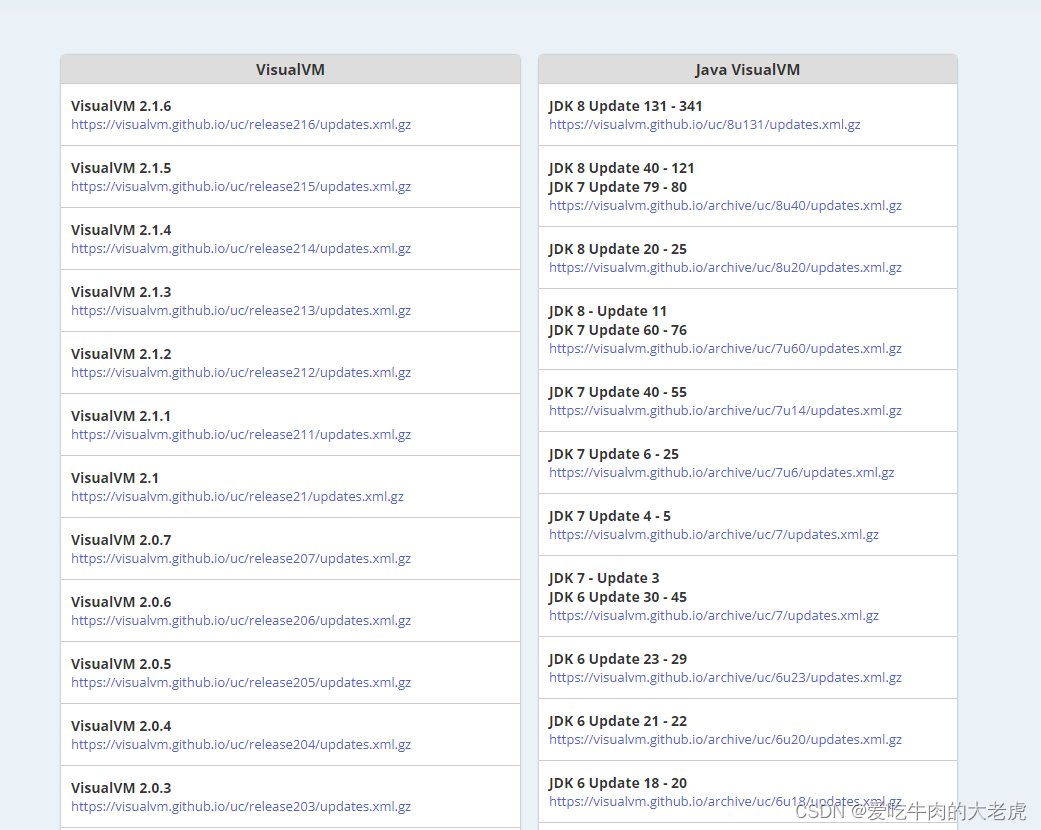Image resolution: width=1041 pixels, height=830 pixels.
Task: Select the VisualVM 2.1.5 heading
Action: 121,168
